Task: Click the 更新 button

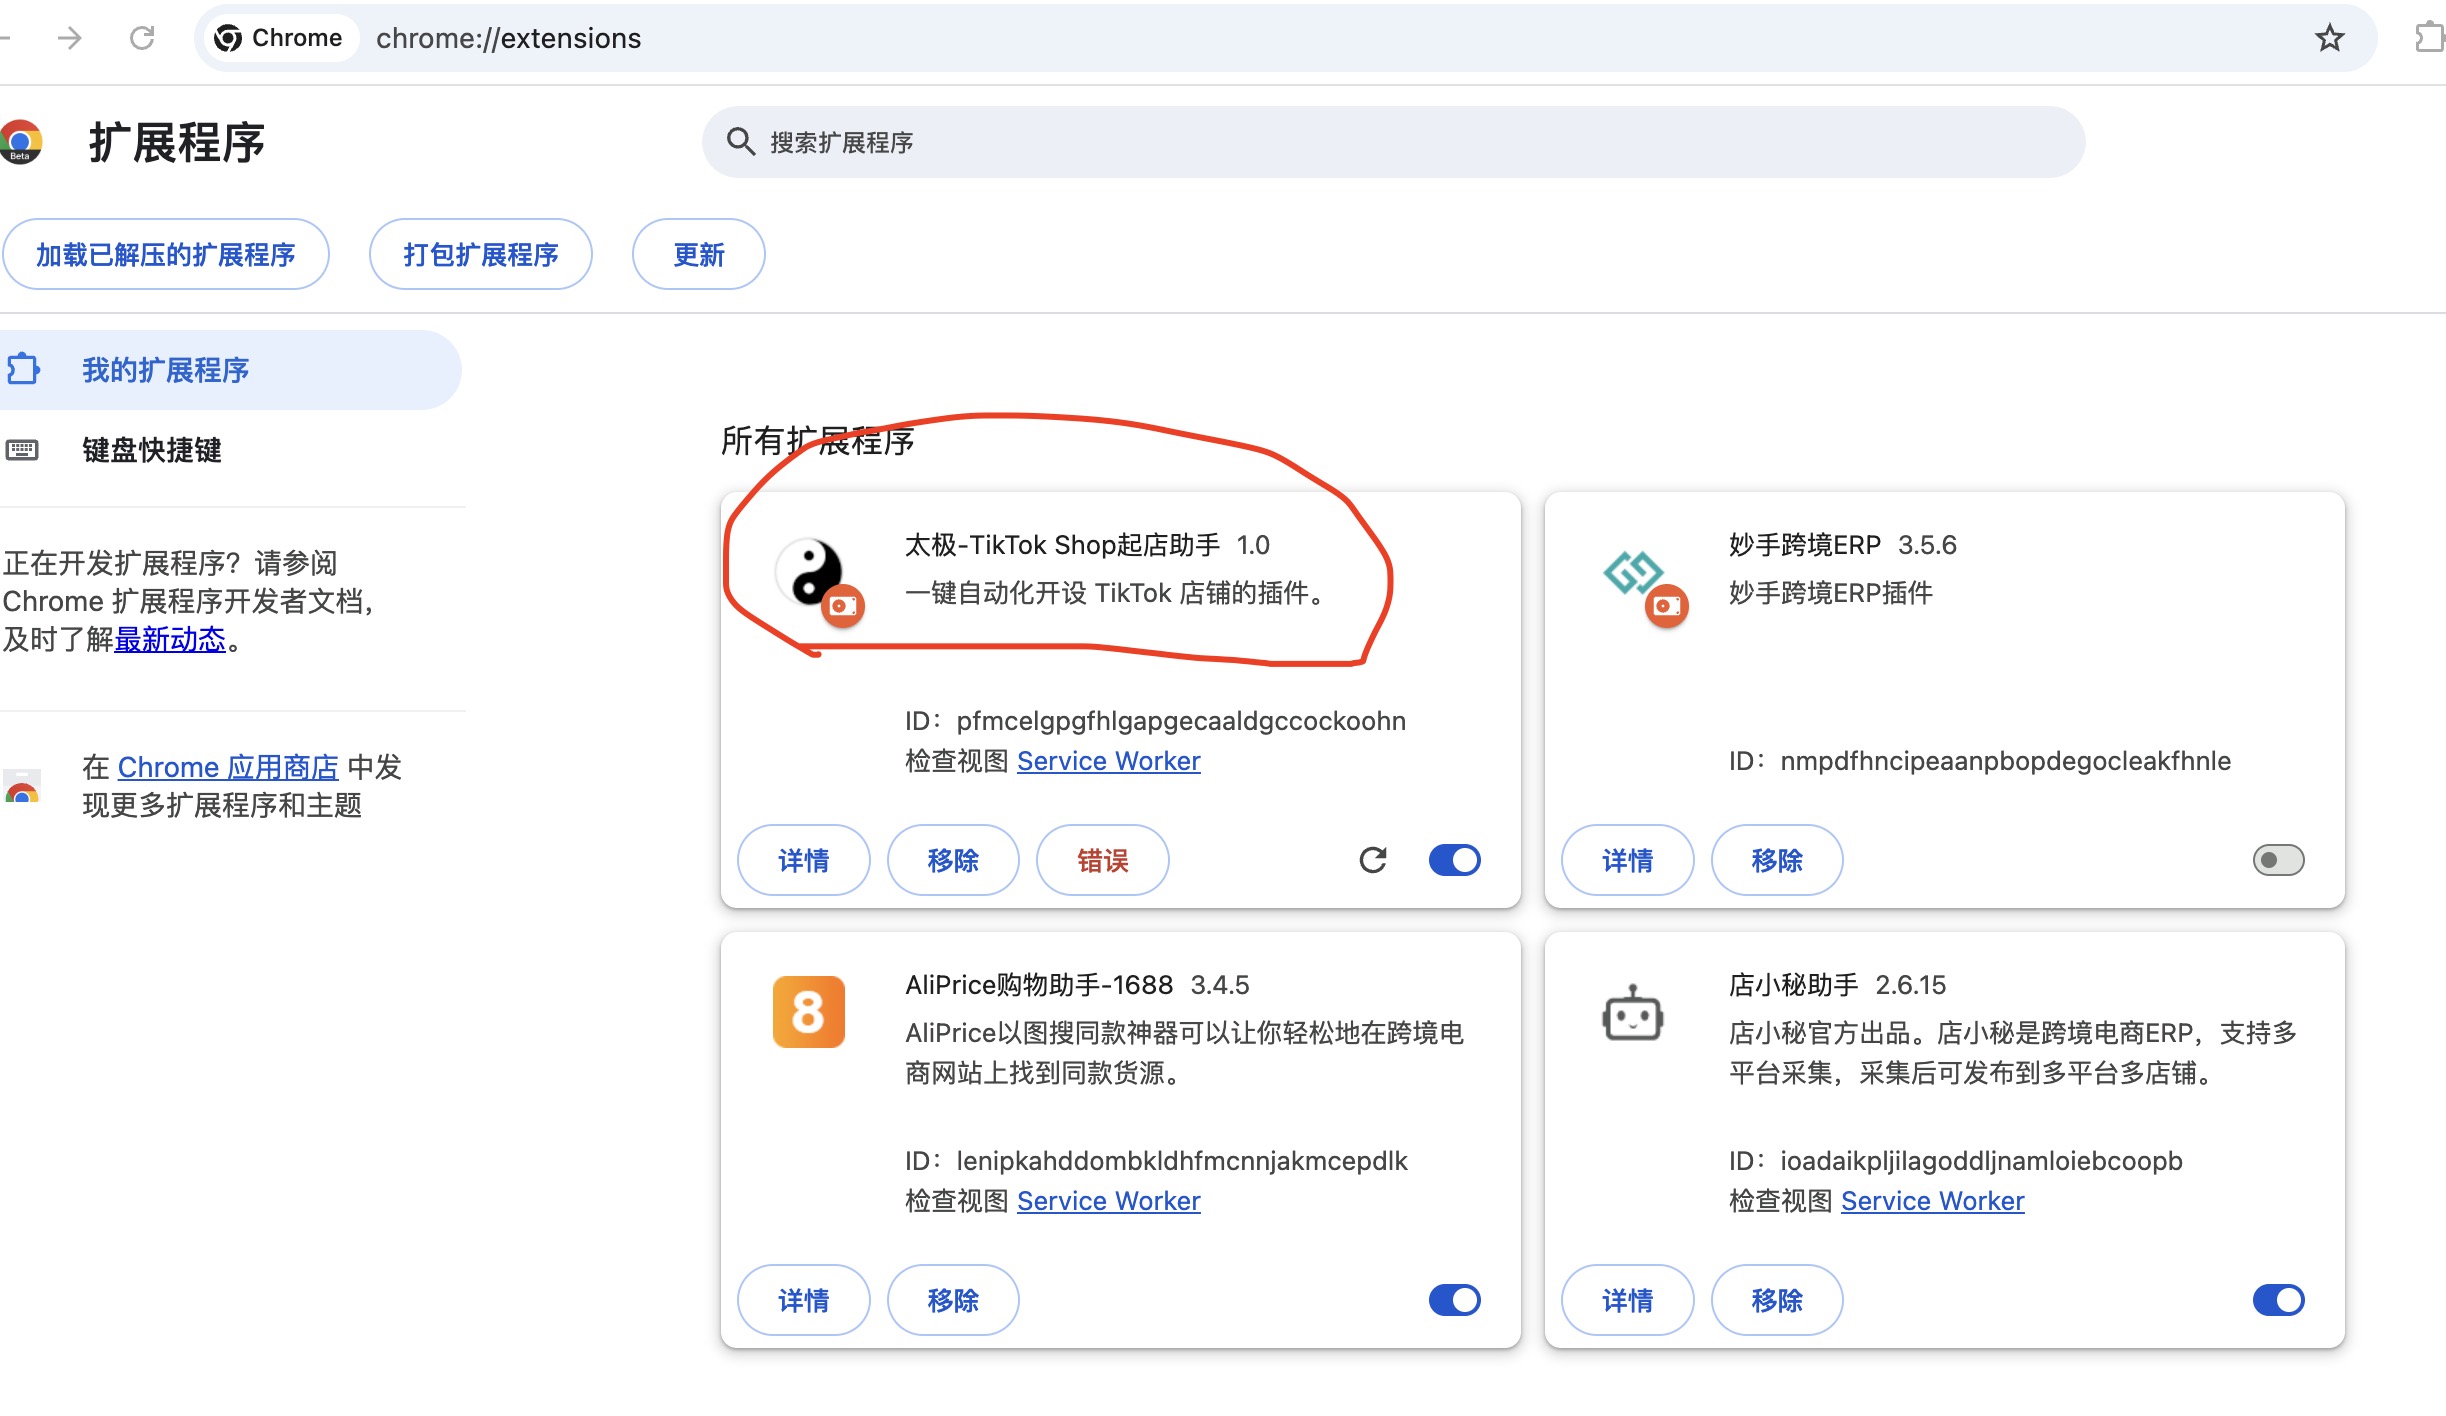Action: tap(699, 254)
